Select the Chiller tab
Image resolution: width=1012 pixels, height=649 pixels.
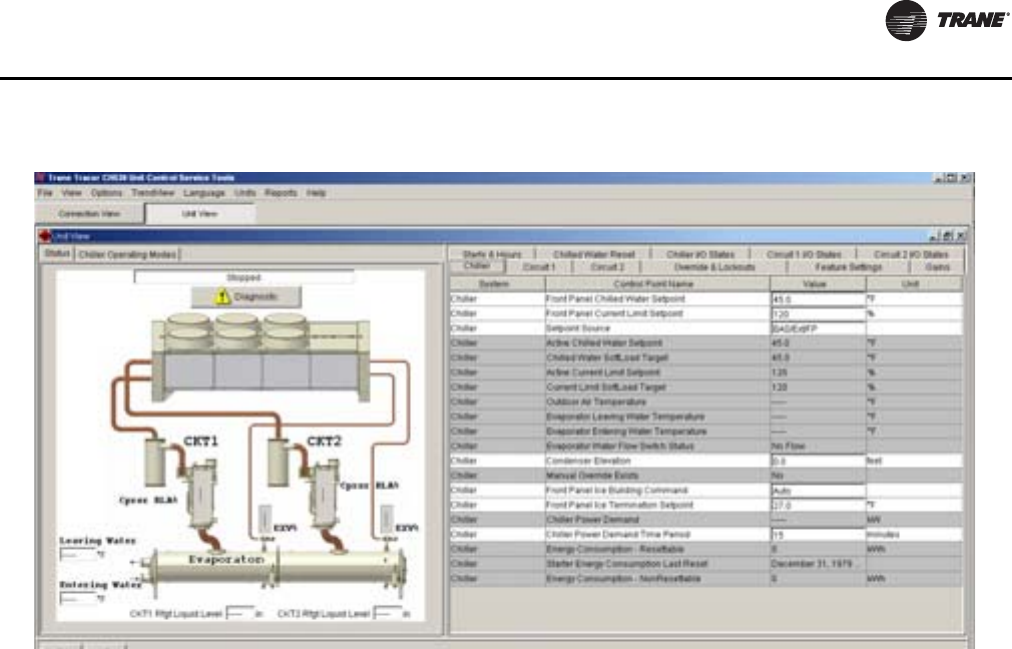coord(477,266)
